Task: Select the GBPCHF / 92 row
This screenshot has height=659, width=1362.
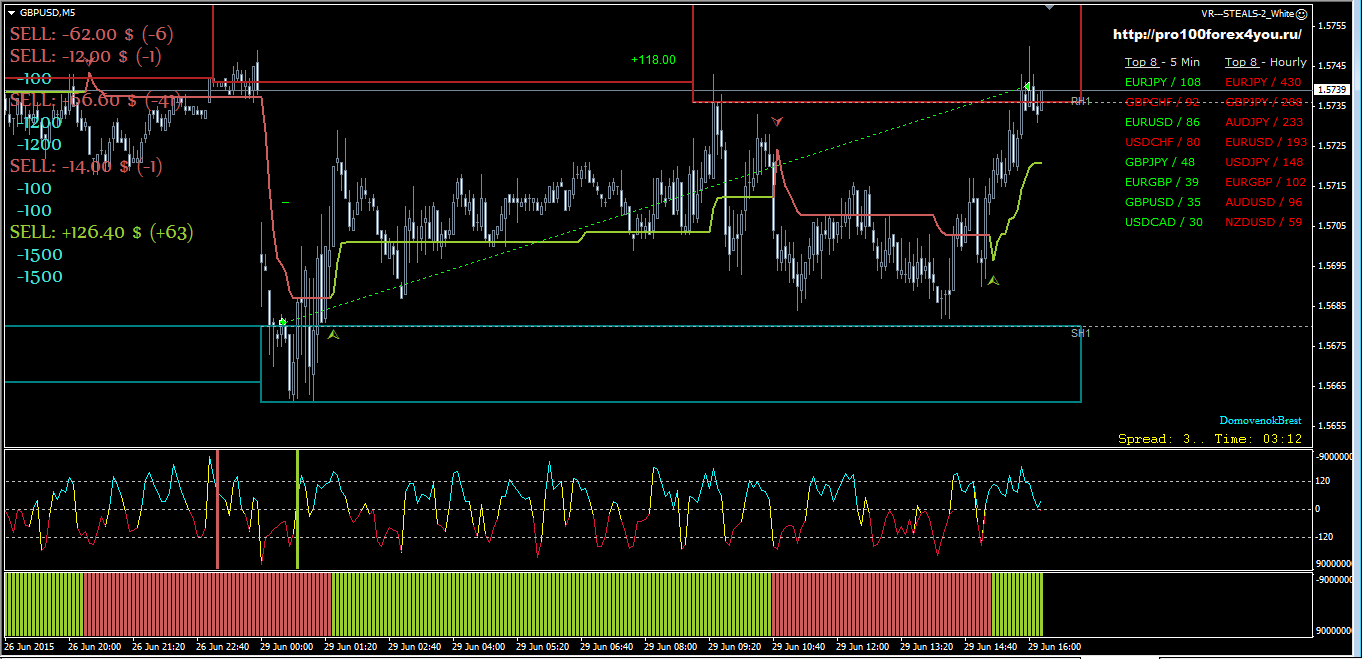Action: pyautogui.click(x=1162, y=102)
